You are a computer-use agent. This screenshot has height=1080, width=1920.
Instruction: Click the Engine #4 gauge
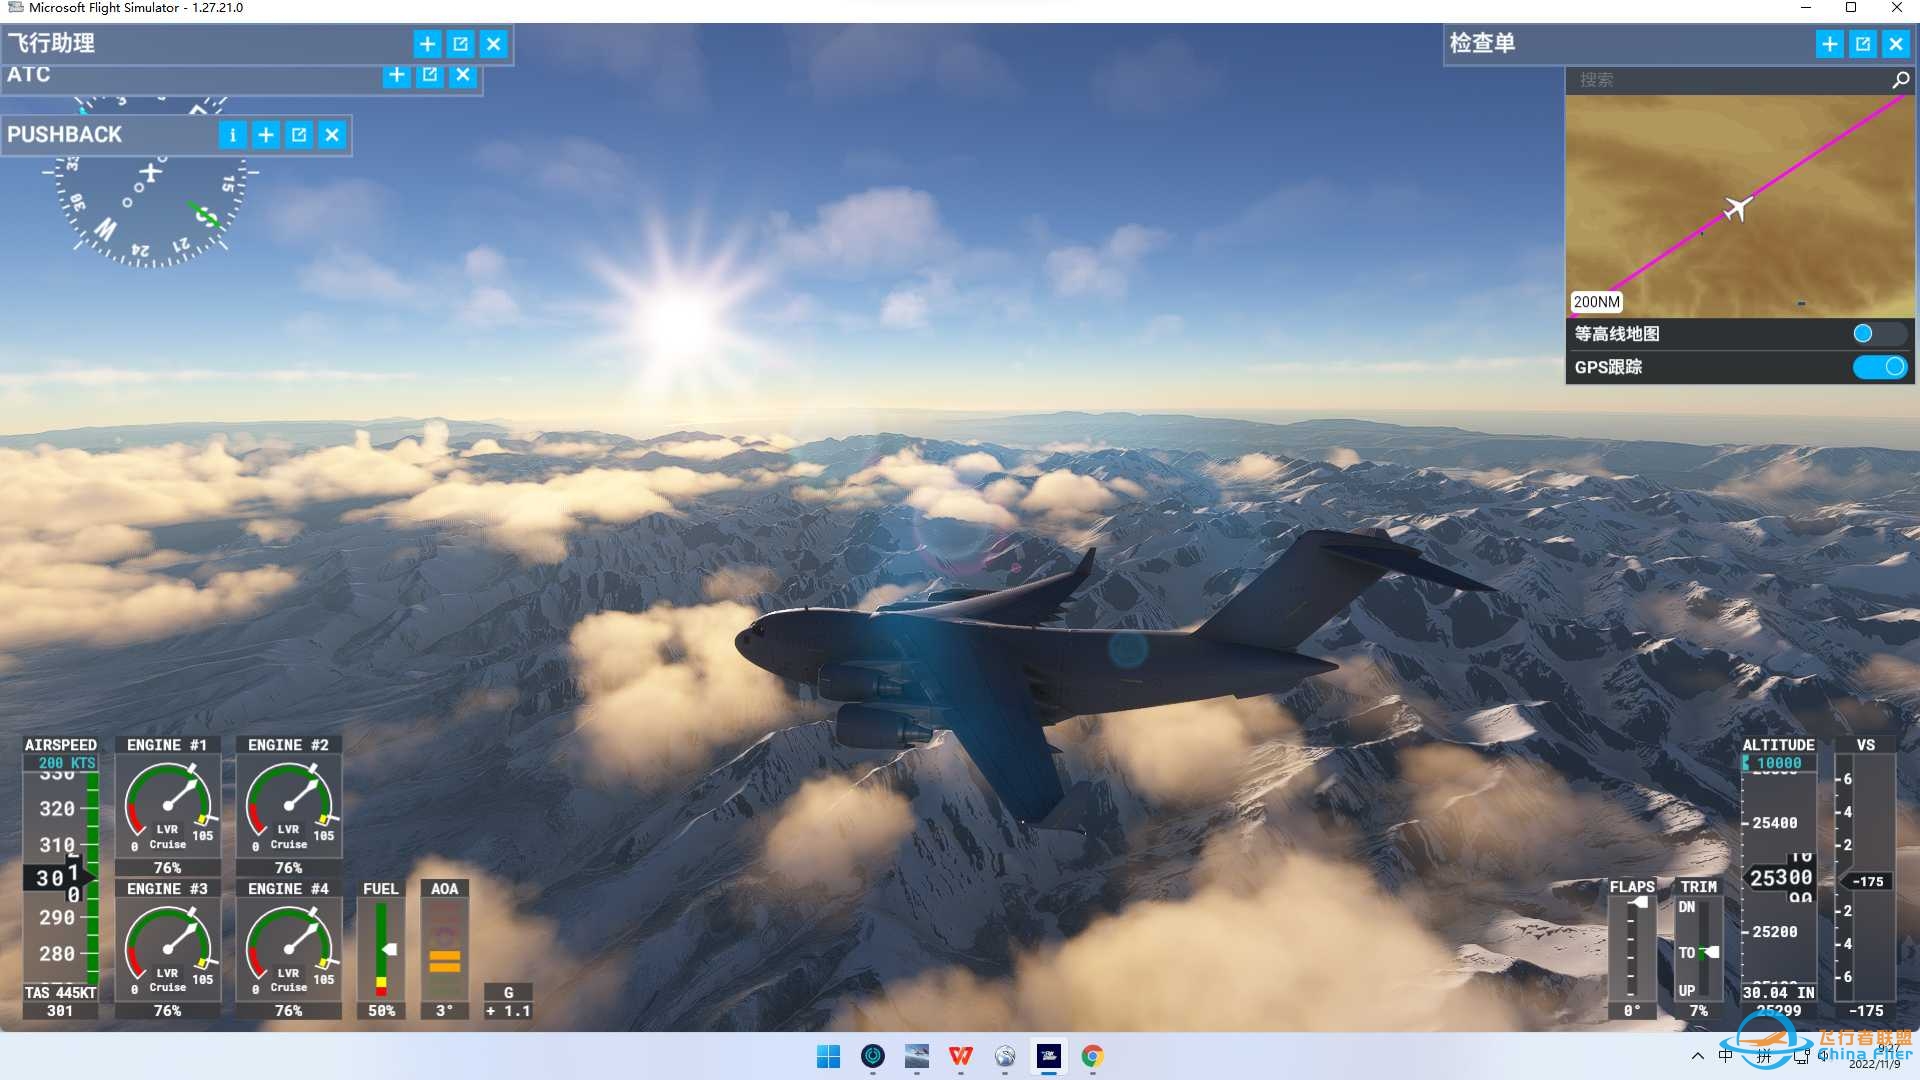[288, 950]
